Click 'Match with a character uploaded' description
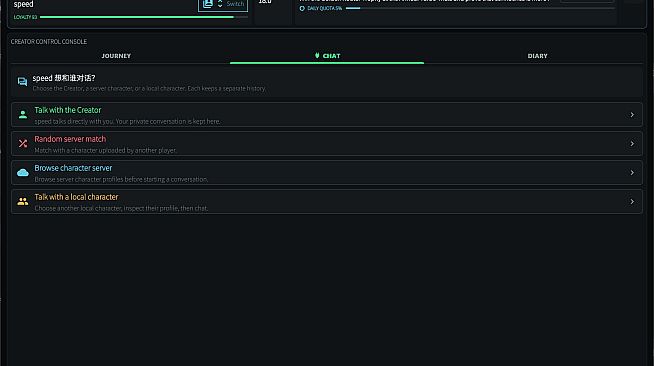This screenshot has height=366, width=654. pyautogui.click(x=105, y=150)
